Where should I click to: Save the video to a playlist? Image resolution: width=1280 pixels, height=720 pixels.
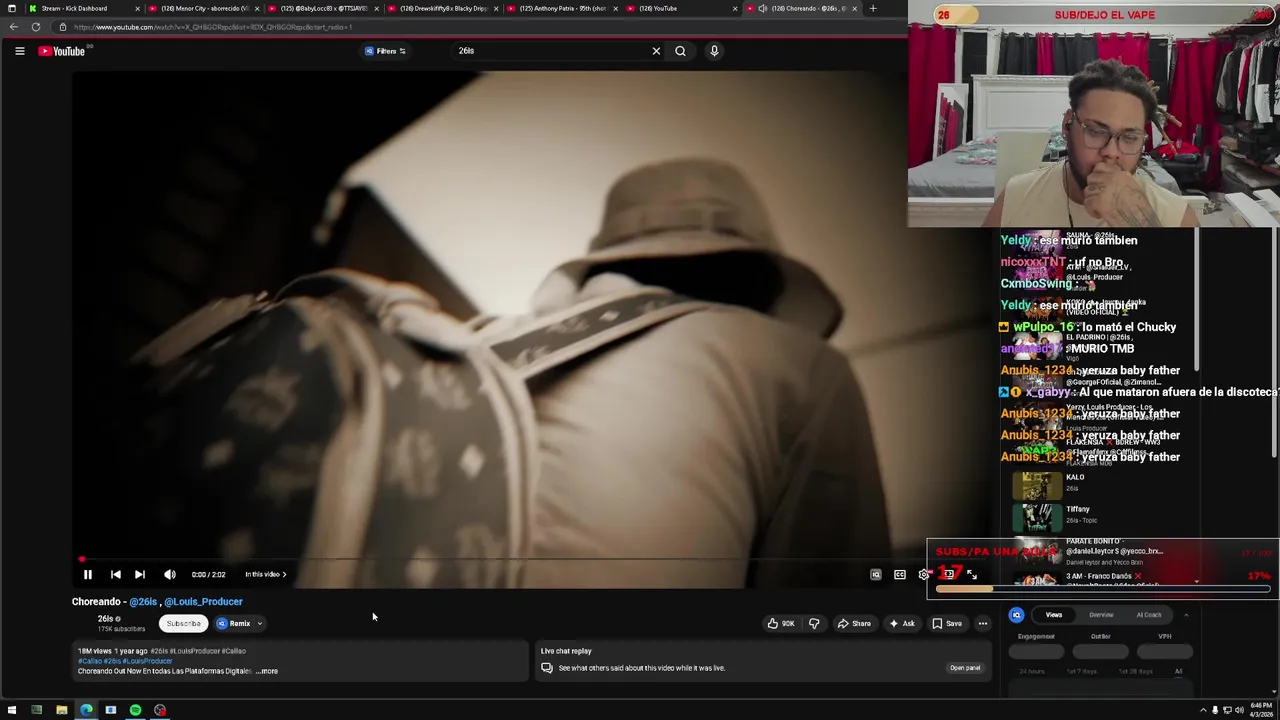pos(946,623)
